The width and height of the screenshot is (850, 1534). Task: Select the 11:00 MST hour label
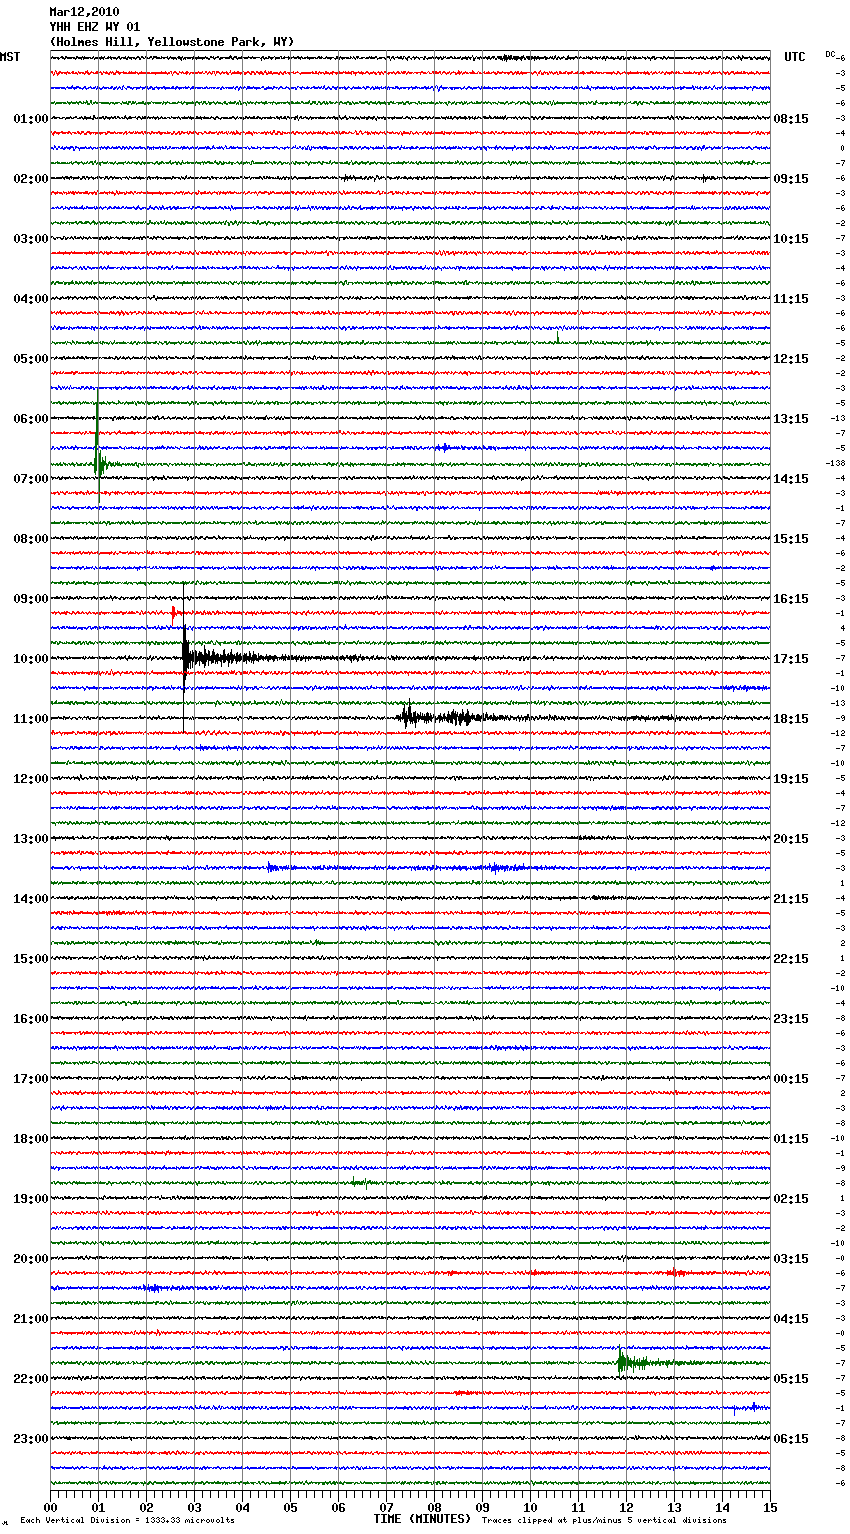tap(31, 719)
